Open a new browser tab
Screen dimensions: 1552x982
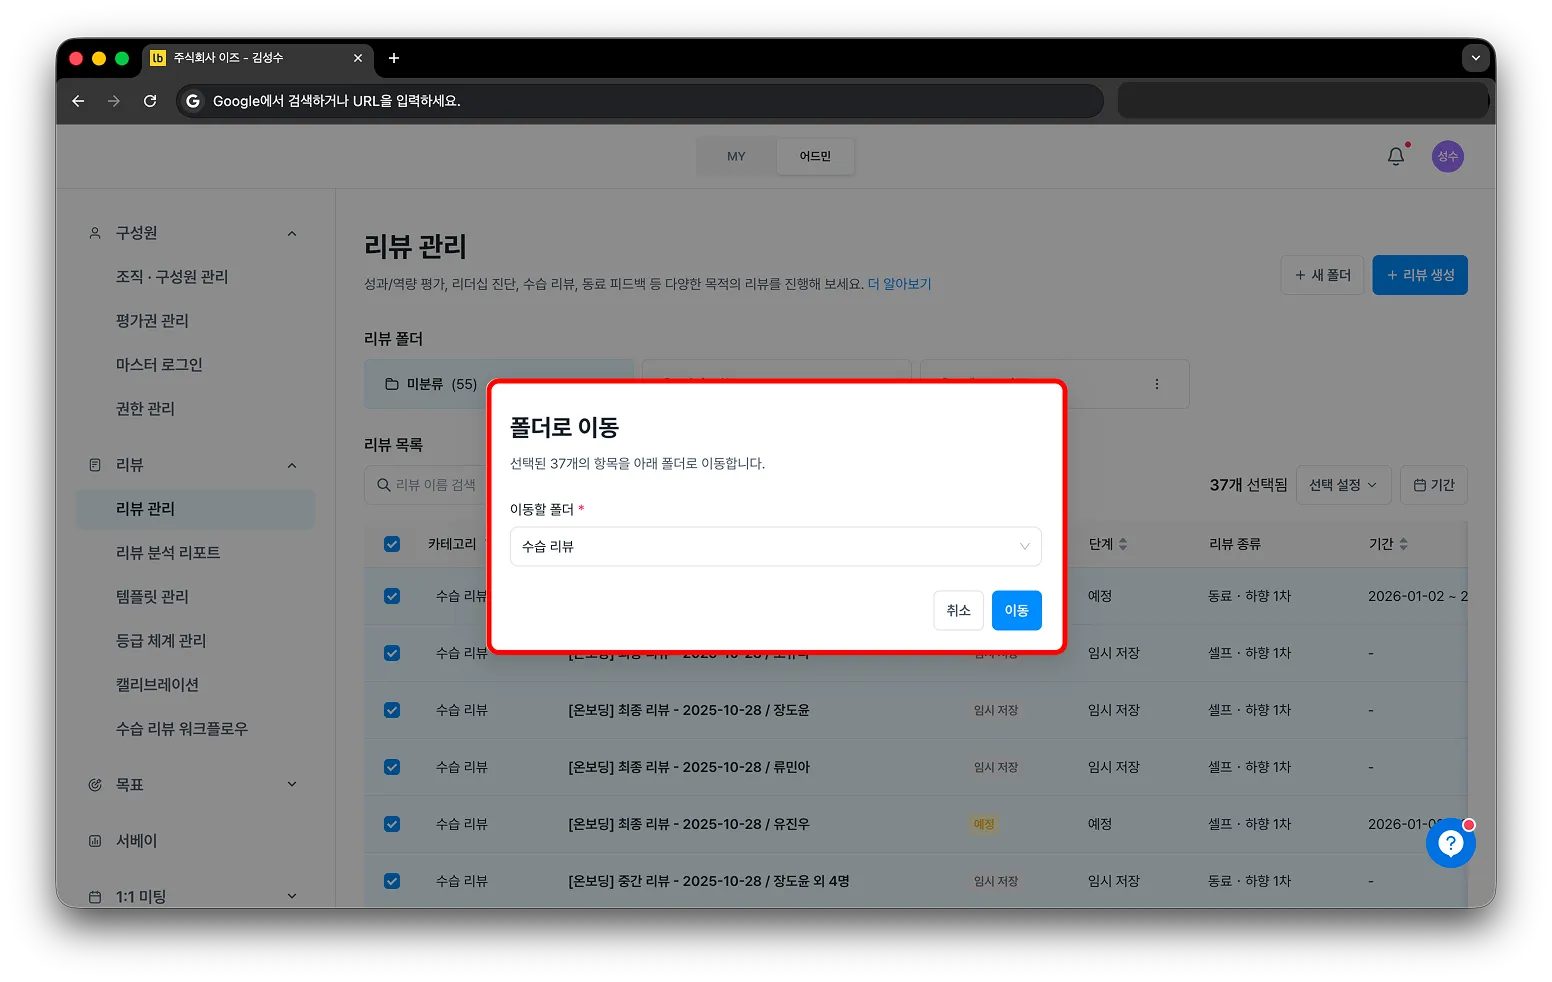tap(394, 58)
